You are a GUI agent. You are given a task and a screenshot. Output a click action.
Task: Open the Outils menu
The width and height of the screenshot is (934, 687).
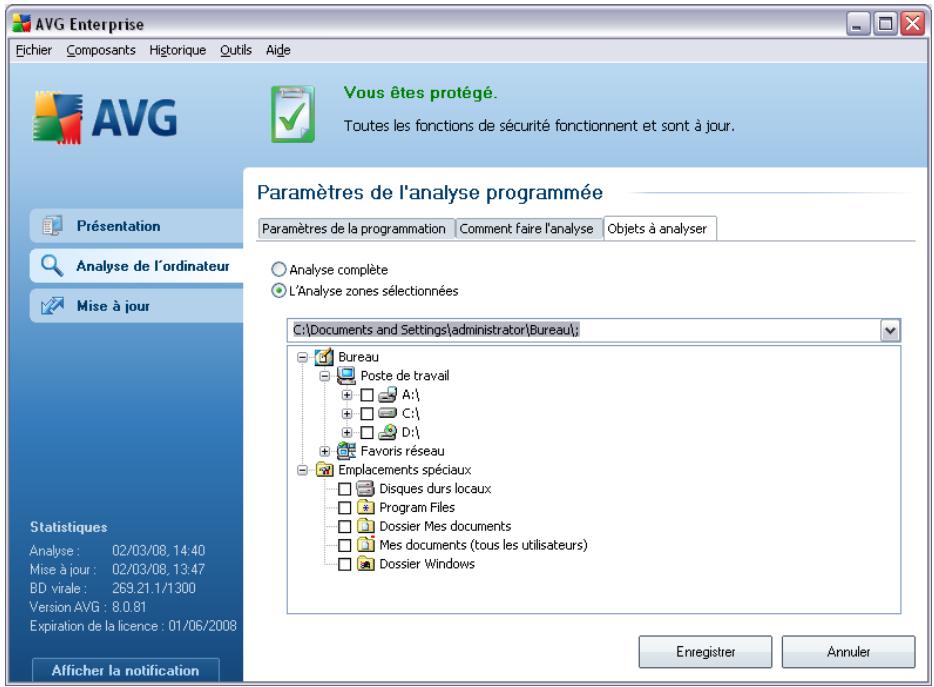coord(236,50)
